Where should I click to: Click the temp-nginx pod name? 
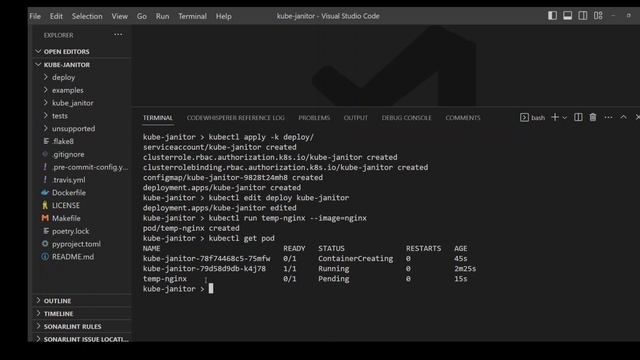pos(165,279)
